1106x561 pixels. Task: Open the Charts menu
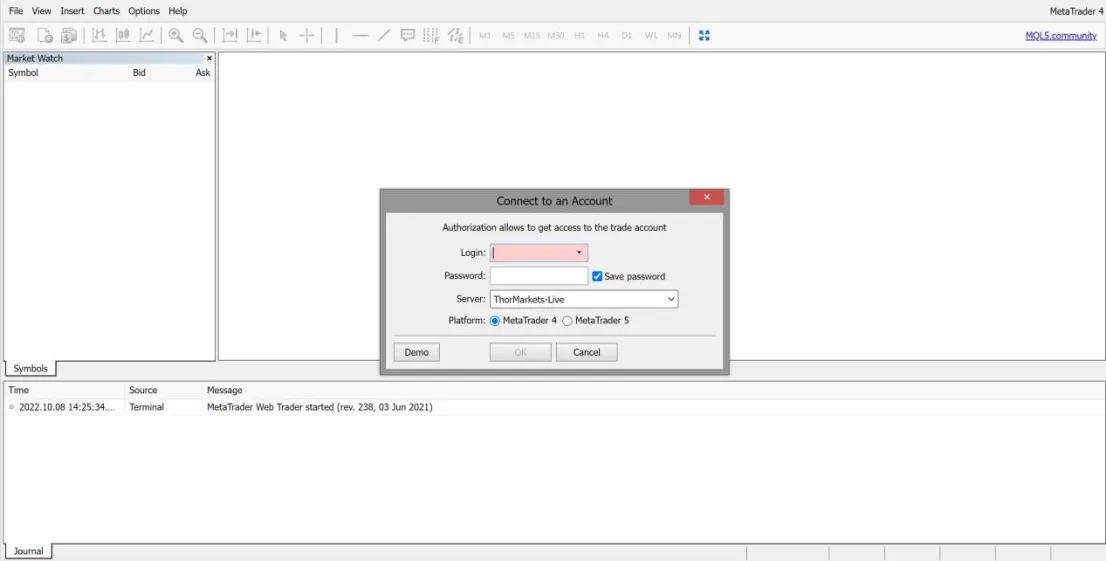(107, 11)
